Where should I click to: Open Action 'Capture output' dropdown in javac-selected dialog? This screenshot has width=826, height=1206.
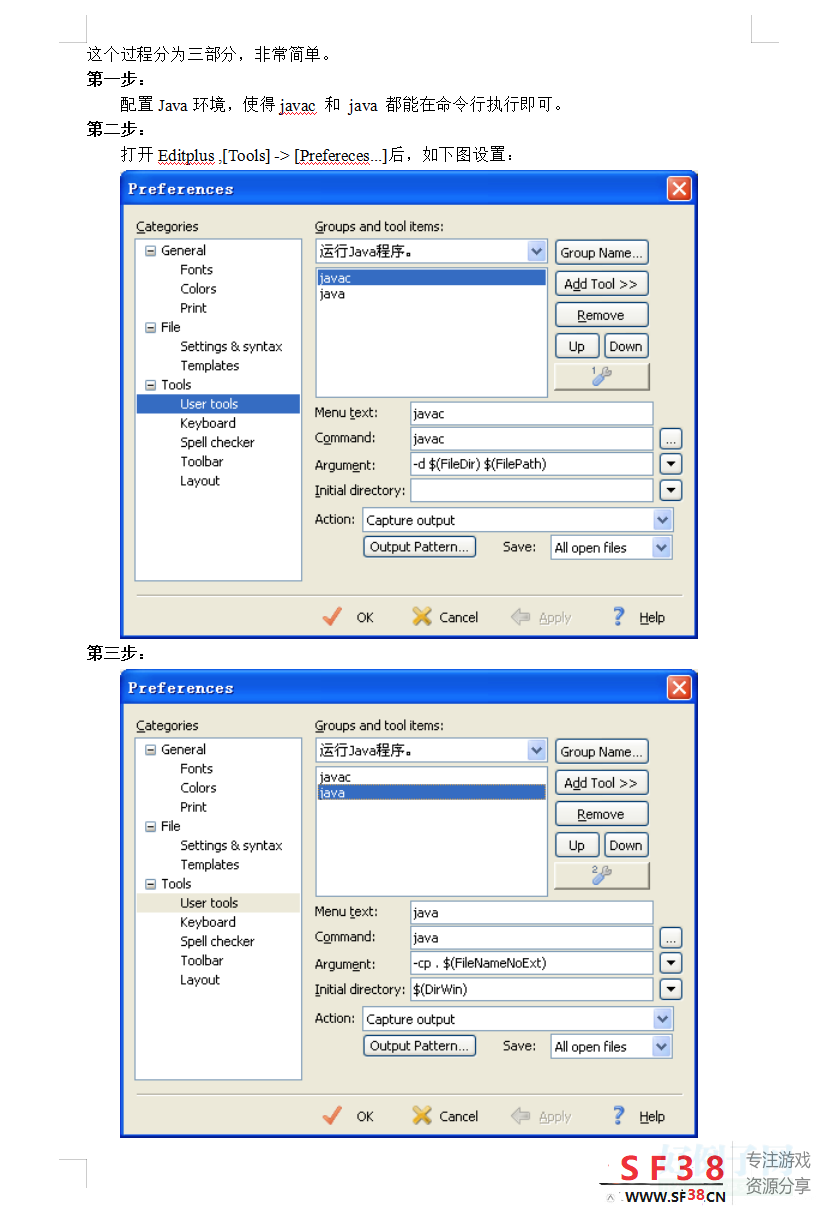[662, 520]
